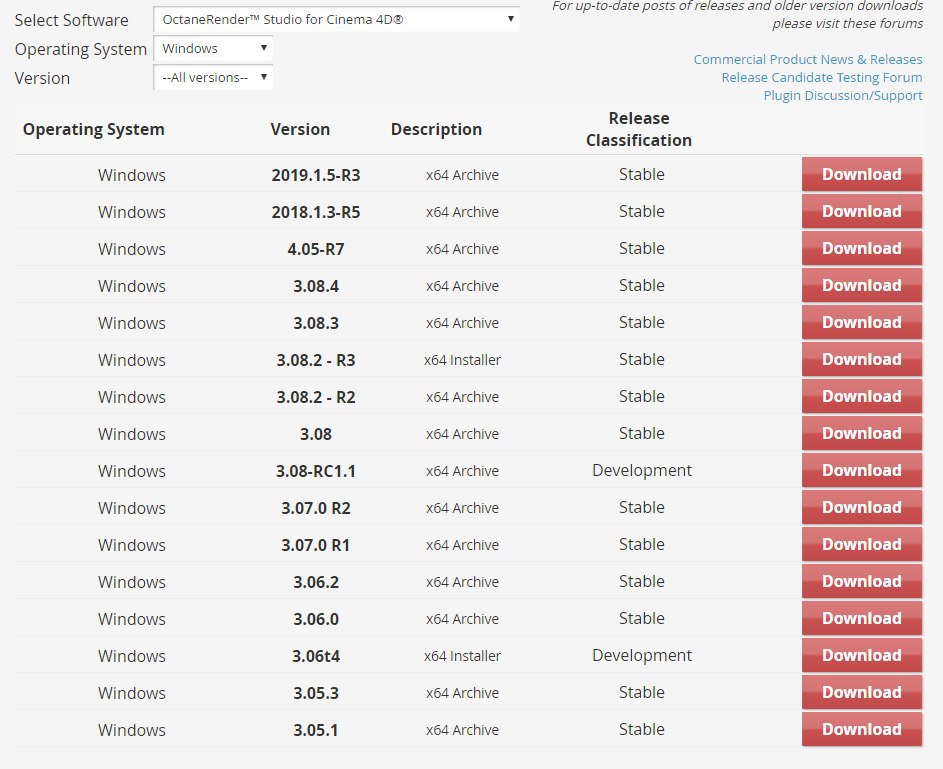Click Windows cell in 3.05.1 row
The height and width of the screenshot is (769, 943).
tap(132, 730)
